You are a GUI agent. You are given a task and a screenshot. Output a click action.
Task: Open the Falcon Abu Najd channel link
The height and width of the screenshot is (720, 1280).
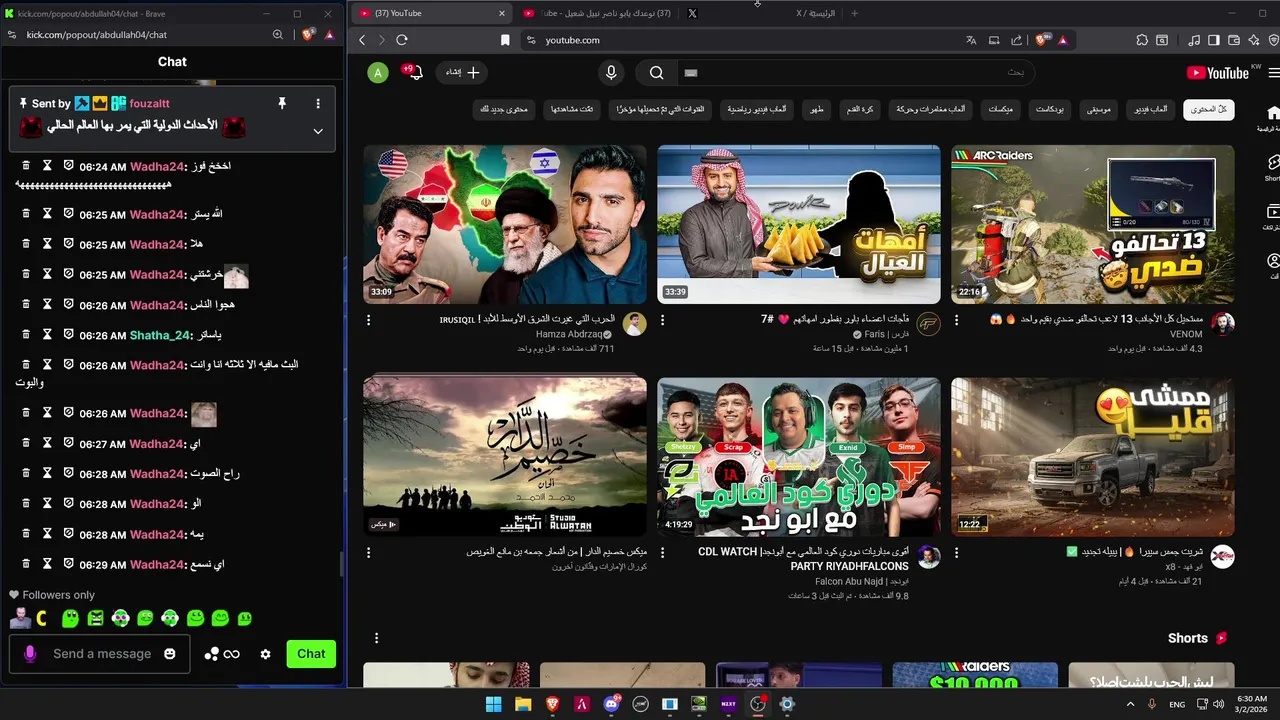point(861,582)
